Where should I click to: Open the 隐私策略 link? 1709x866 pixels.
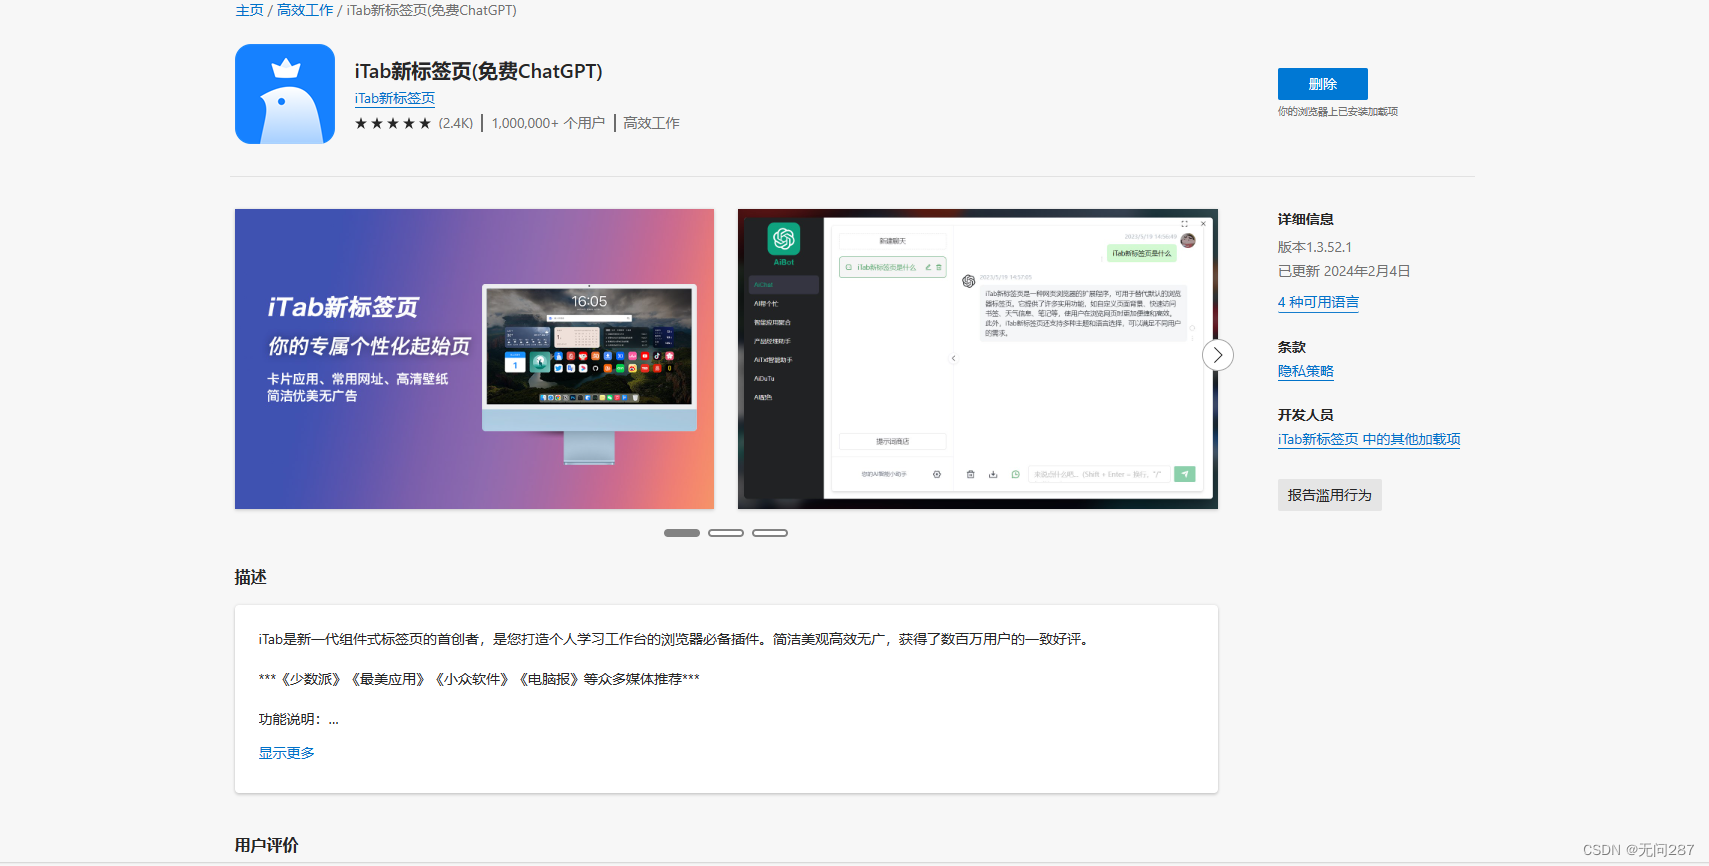coord(1306,371)
